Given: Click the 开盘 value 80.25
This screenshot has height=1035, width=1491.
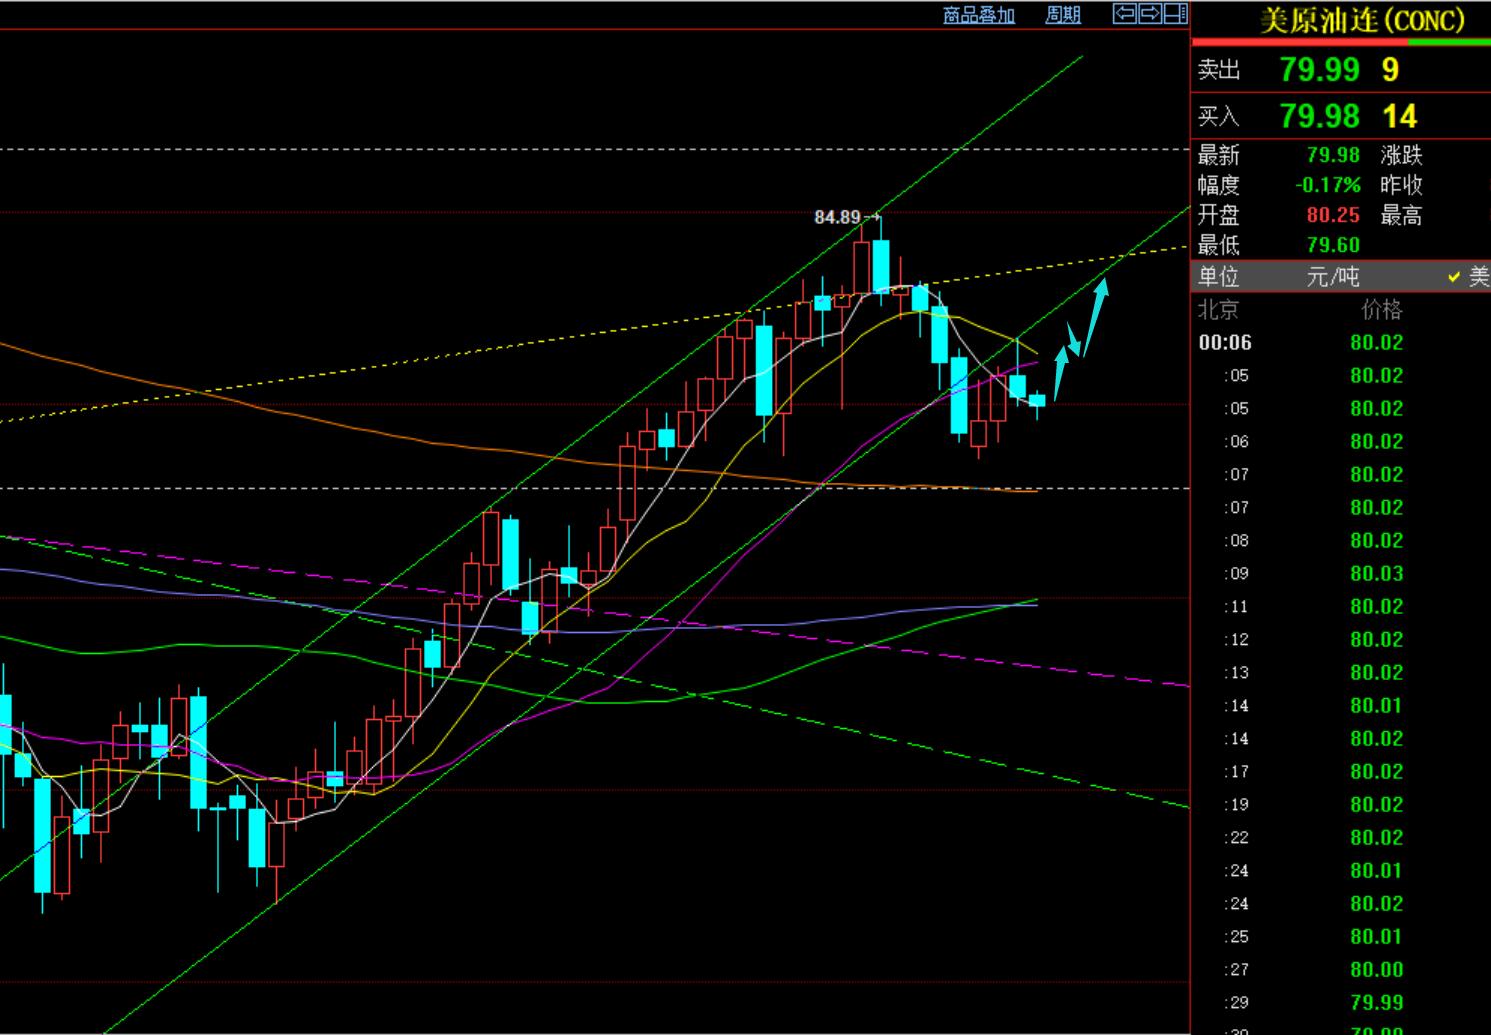Looking at the screenshot, I should pyautogui.click(x=1332, y=215).
